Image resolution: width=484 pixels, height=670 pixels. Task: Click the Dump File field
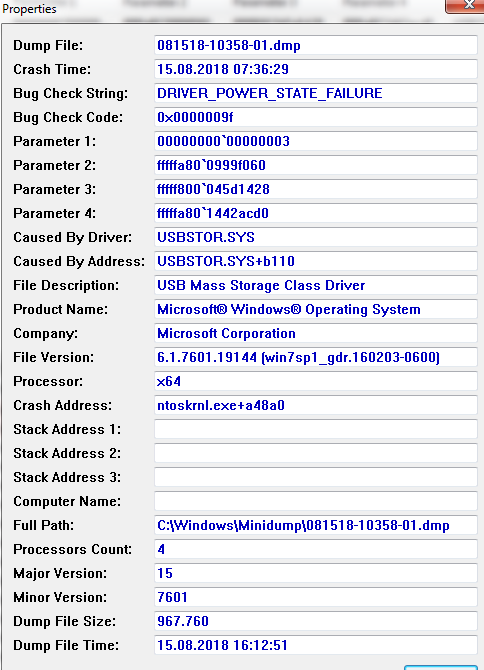tap(316, 45)
